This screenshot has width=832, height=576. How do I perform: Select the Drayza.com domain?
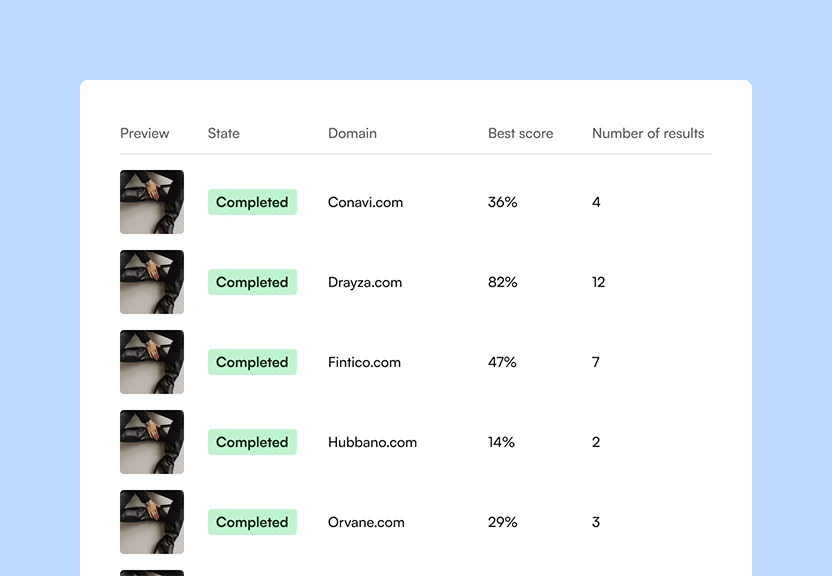(365, 282)
